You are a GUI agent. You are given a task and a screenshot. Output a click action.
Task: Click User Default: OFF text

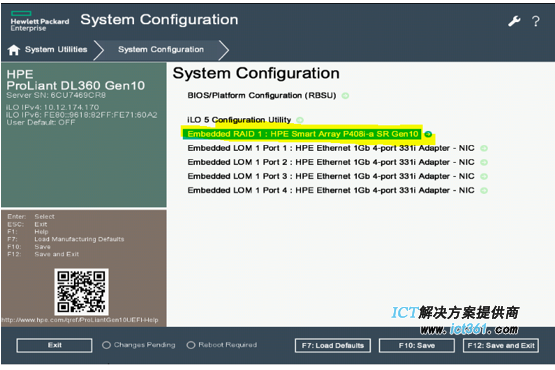click(x=41, y=123)
